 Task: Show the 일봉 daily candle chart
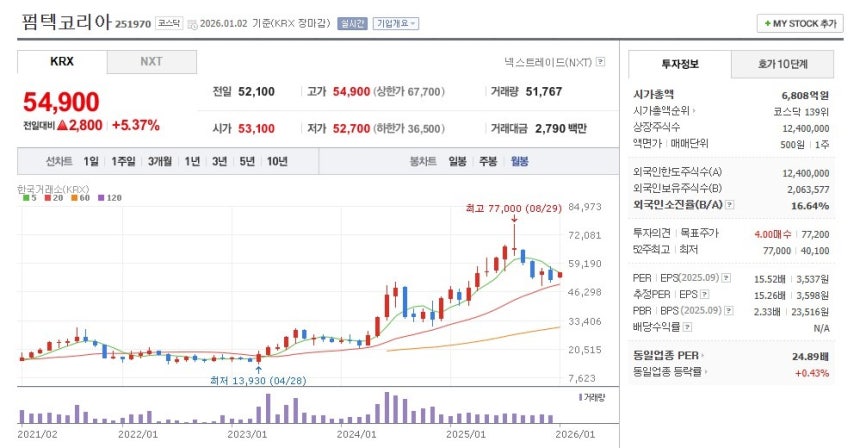[457, 161]
